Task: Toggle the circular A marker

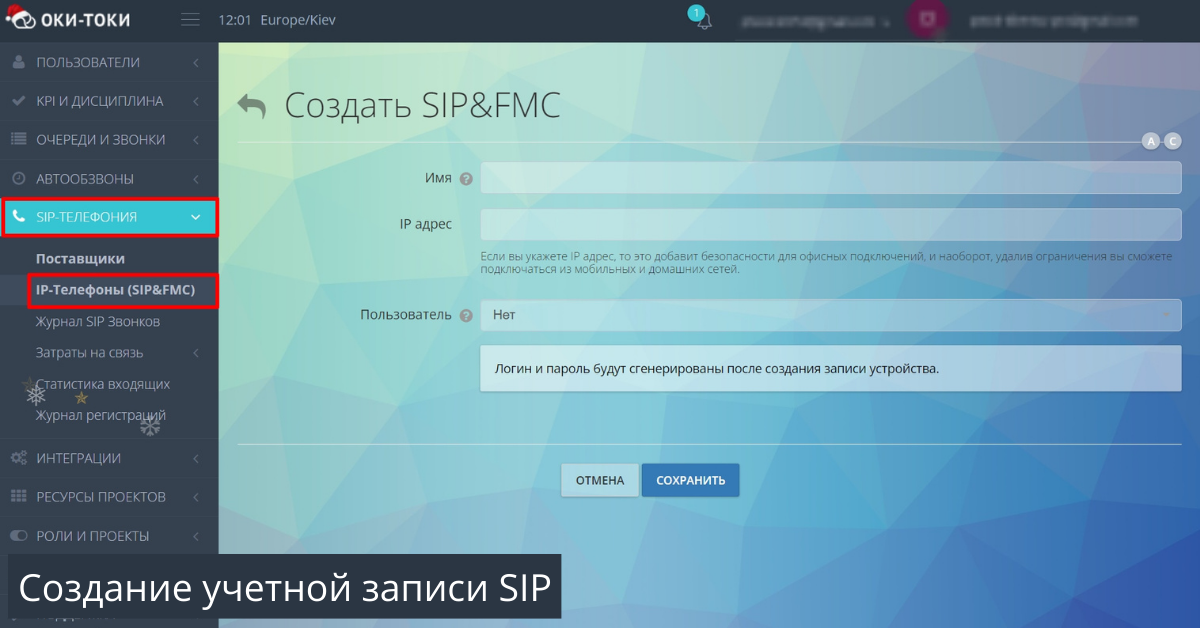Action: pos(1152,142)
